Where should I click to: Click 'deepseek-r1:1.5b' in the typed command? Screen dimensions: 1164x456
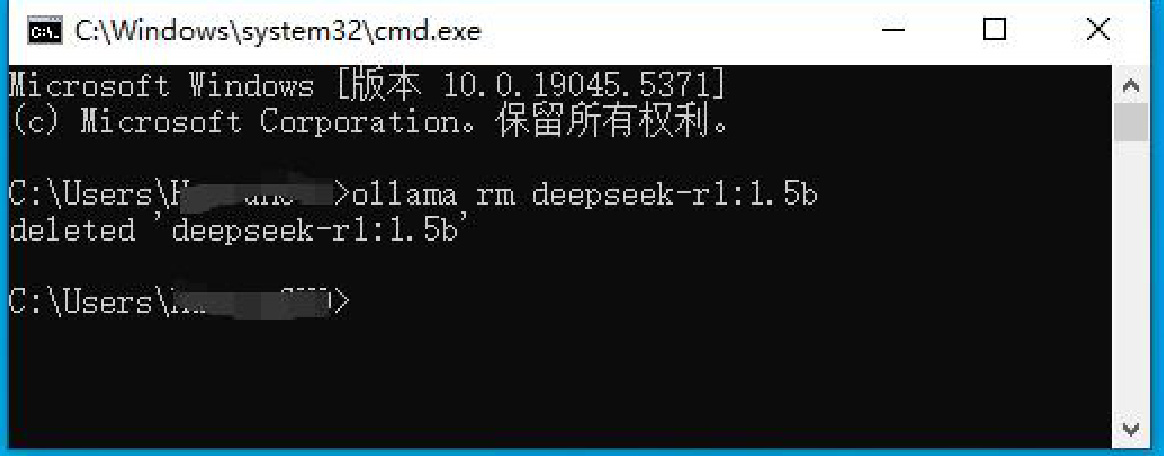click(x=675, y=194)
